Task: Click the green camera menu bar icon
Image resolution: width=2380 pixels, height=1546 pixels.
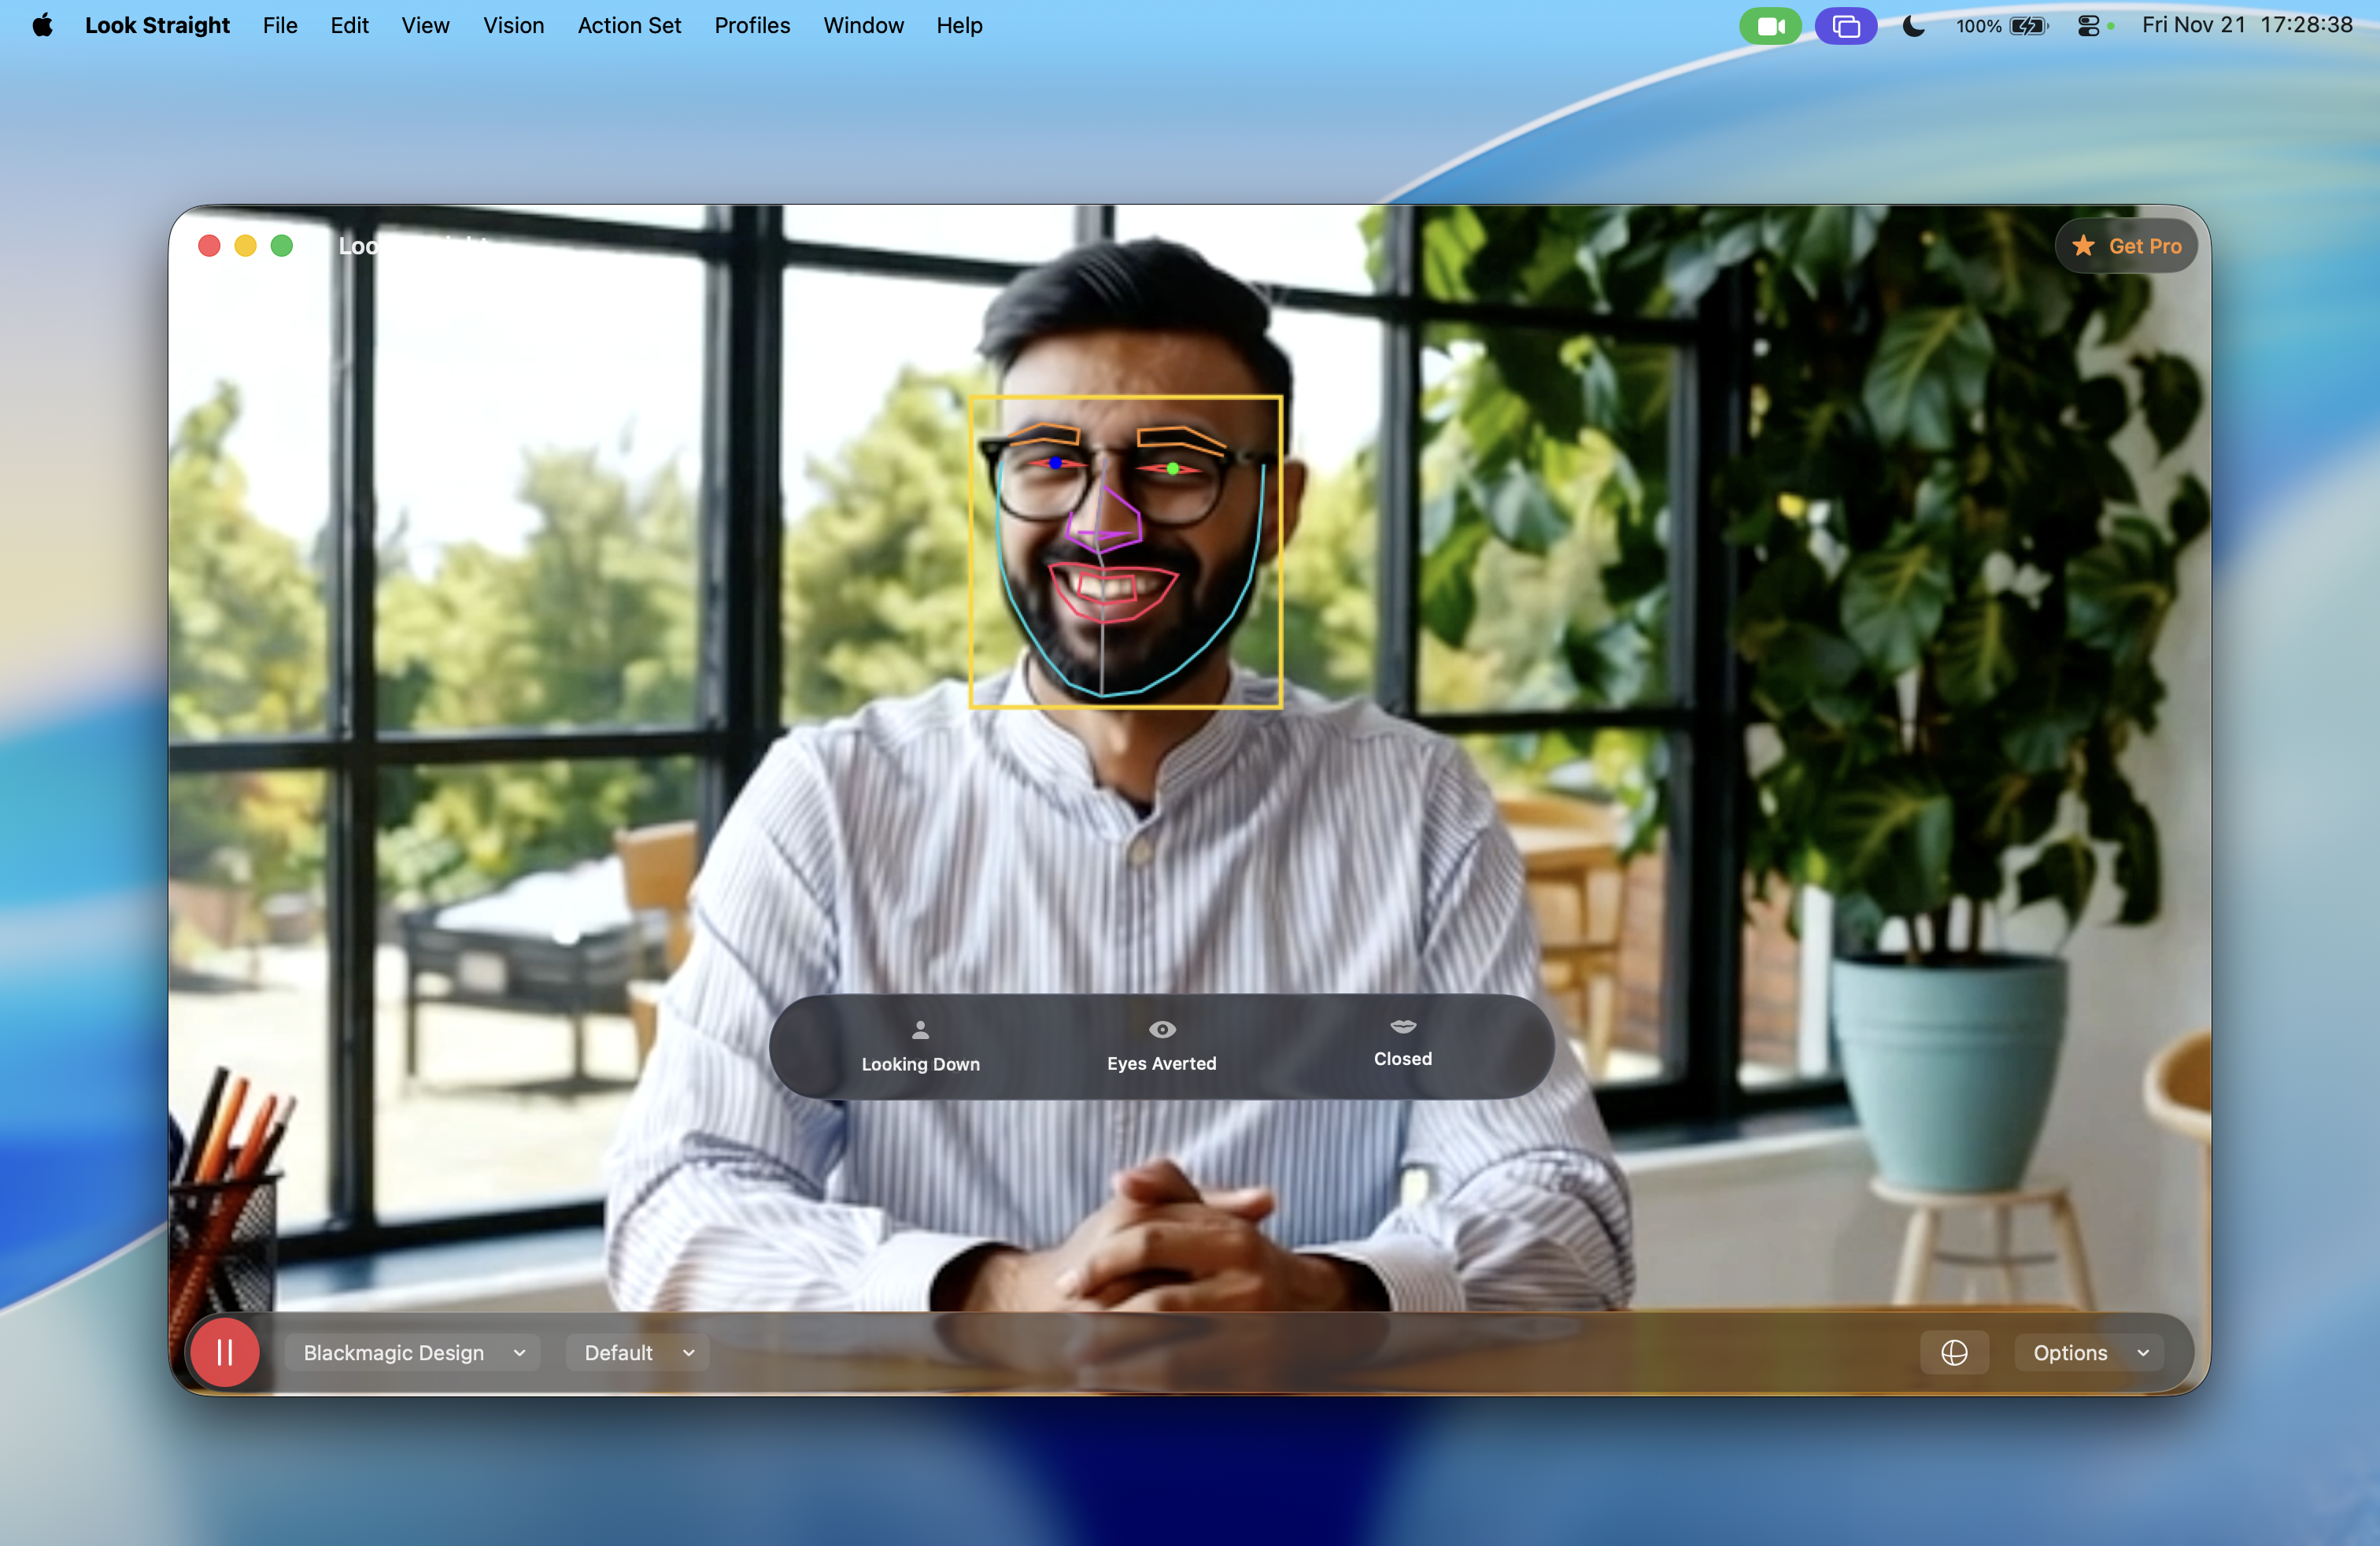Action: pos(1769,26)
